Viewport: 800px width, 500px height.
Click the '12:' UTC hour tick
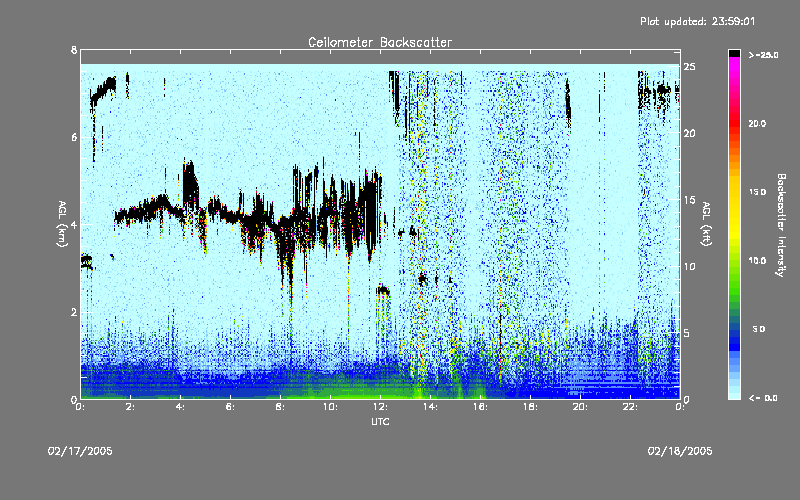380,407
